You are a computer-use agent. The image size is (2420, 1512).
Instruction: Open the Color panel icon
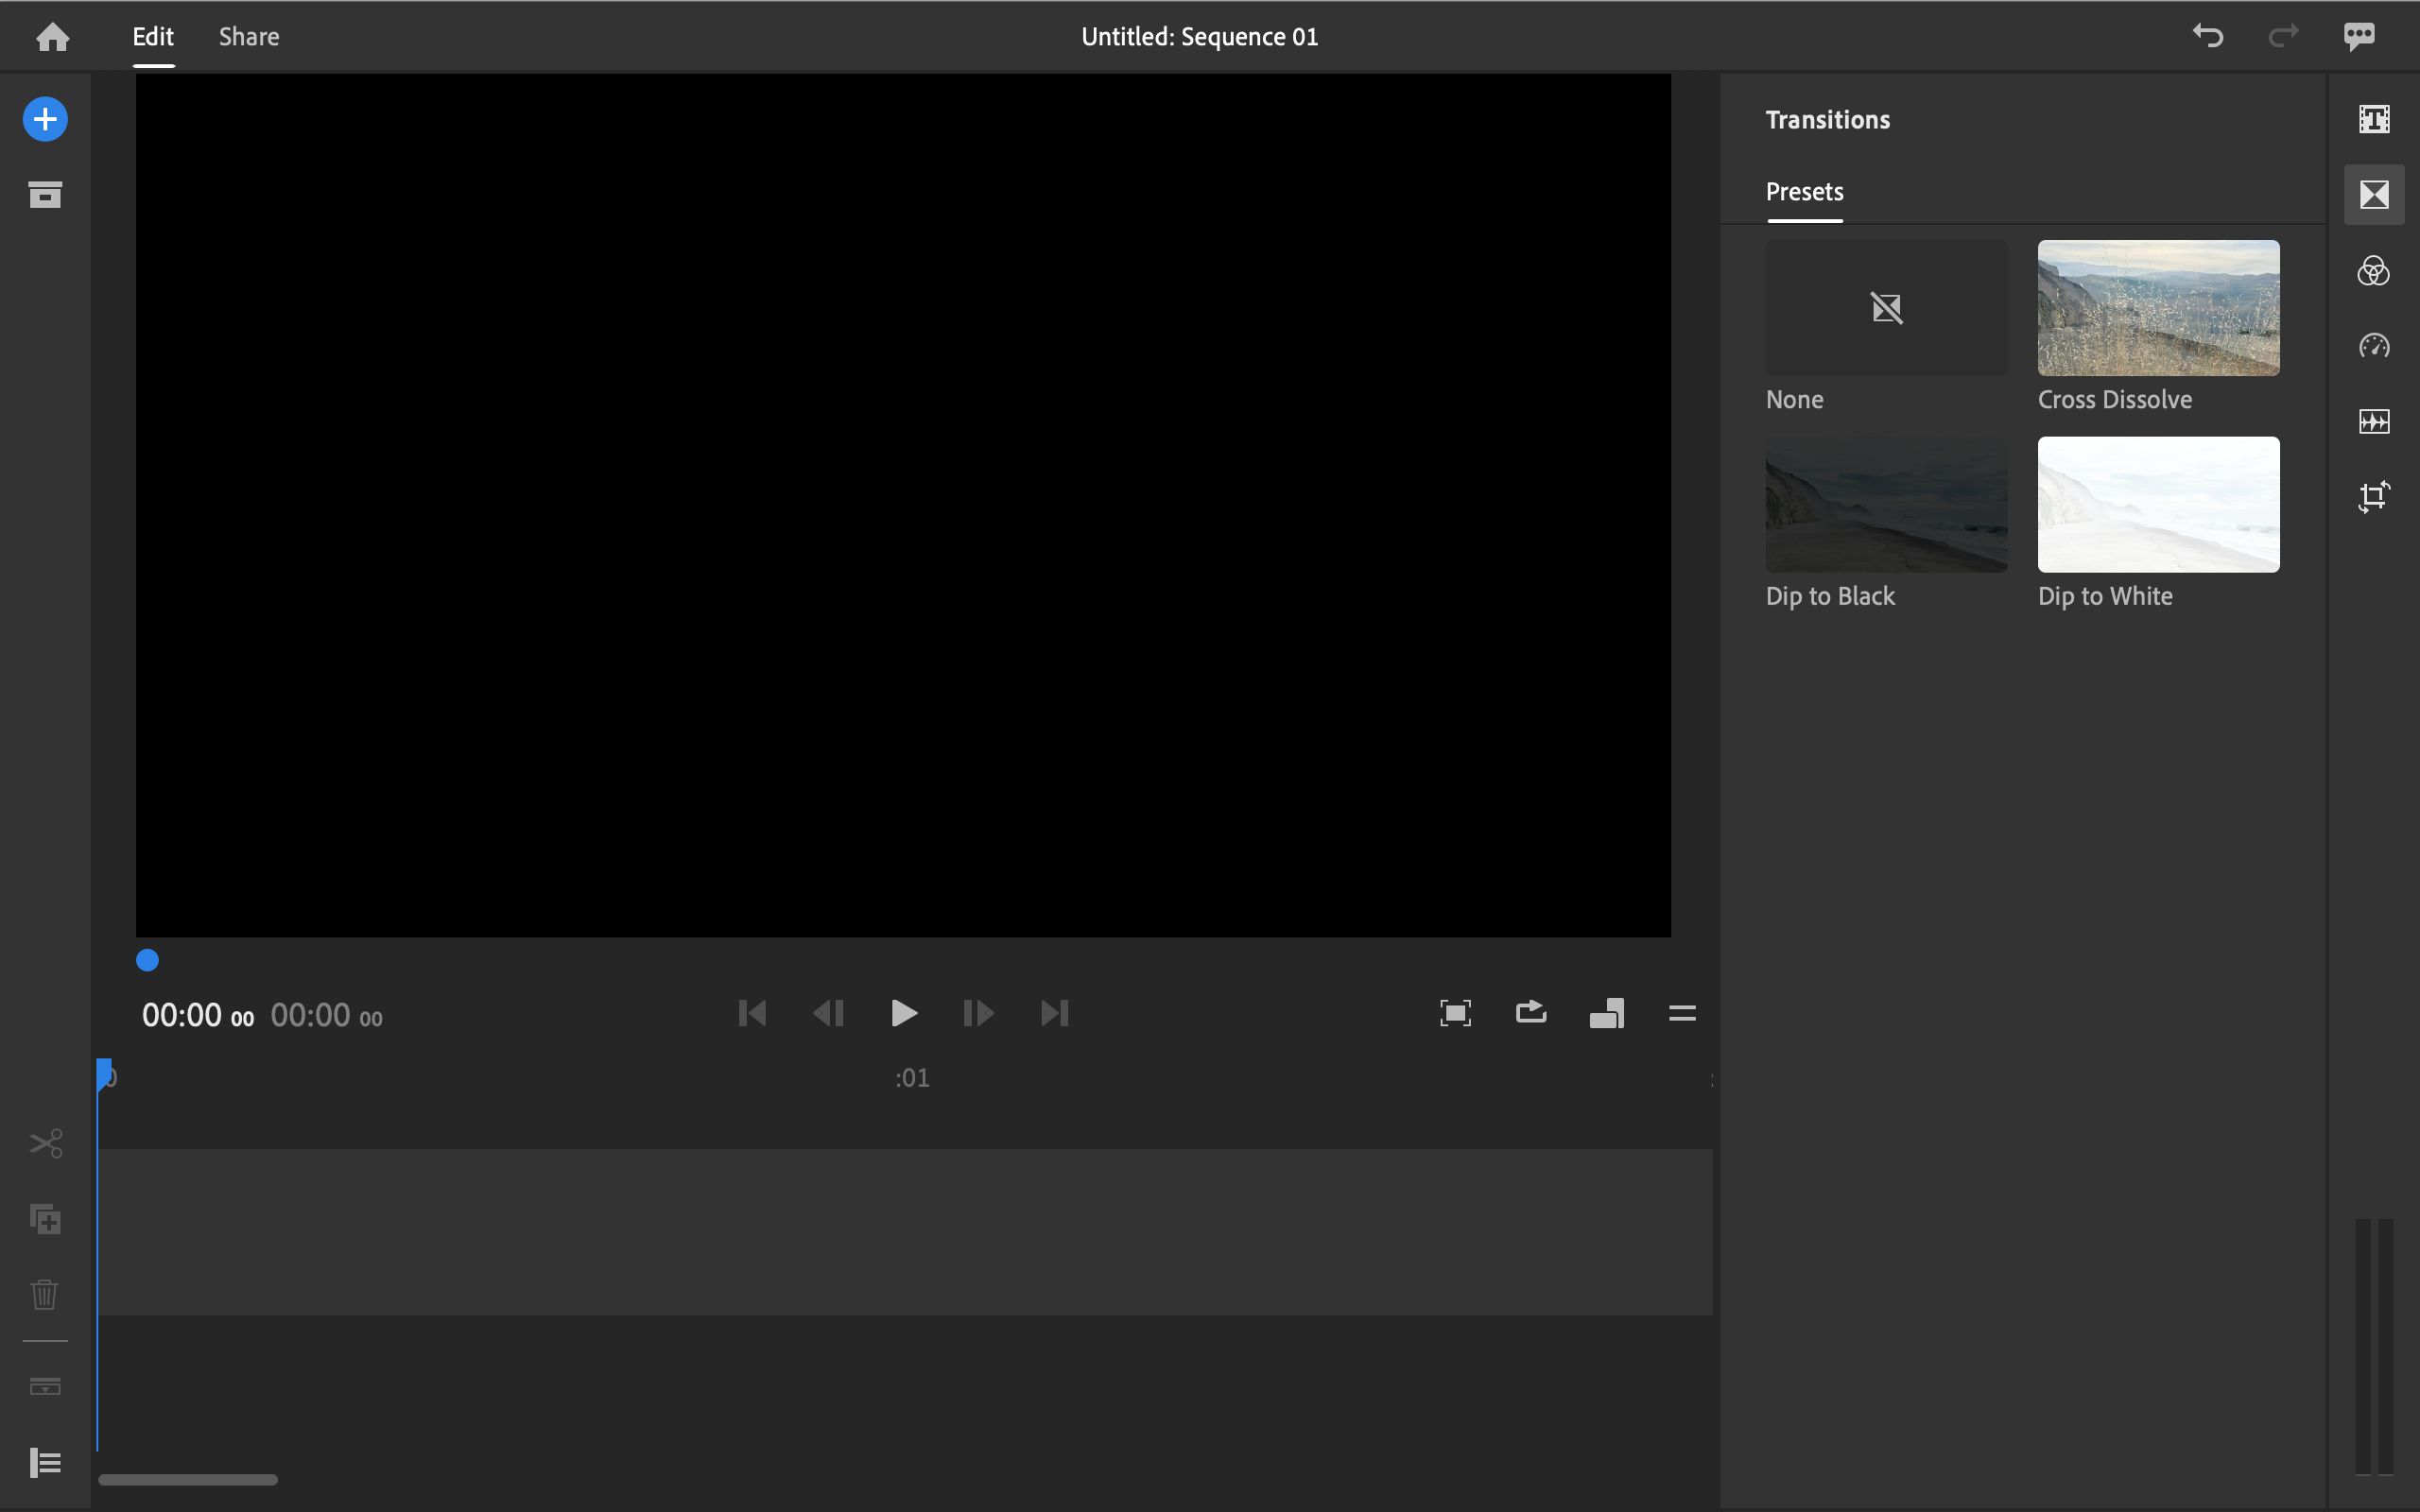pos(2374,271)
